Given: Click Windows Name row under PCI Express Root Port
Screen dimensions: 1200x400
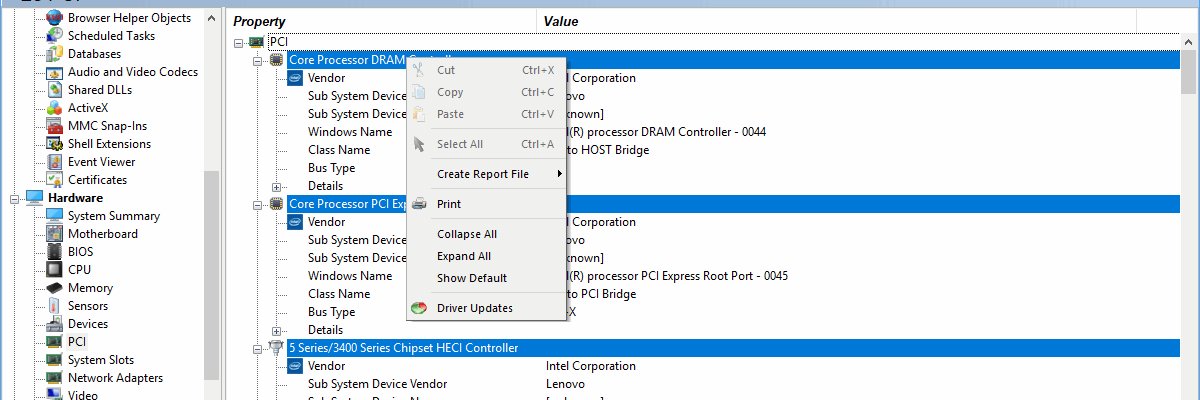Looking at the screenshot, I should point(350,276).
